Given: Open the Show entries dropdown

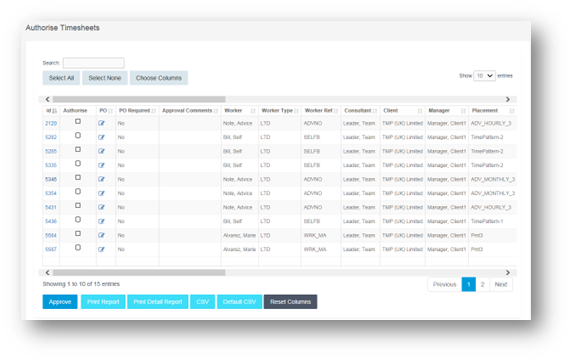Looking at the screenshot, I should 484,76.
